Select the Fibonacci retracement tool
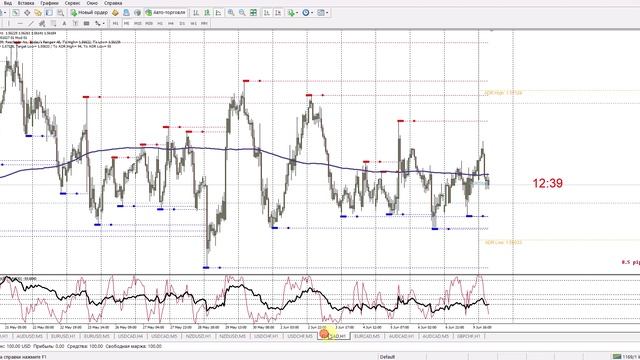This screenshot has height=360, width=640. pyautogui.click(x=53, y=24)
